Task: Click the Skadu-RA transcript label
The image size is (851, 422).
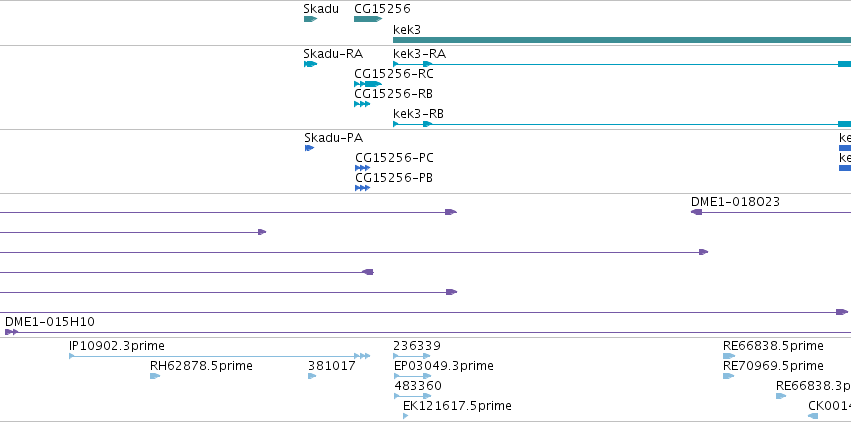Action: [333, 54]
